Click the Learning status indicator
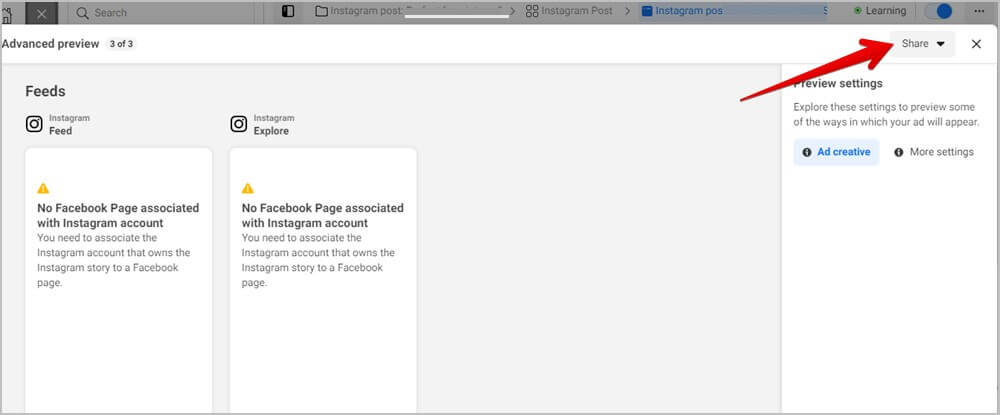Image resolution: width=1000 pixels, height=415 pixels. click(x=879, y=11)
